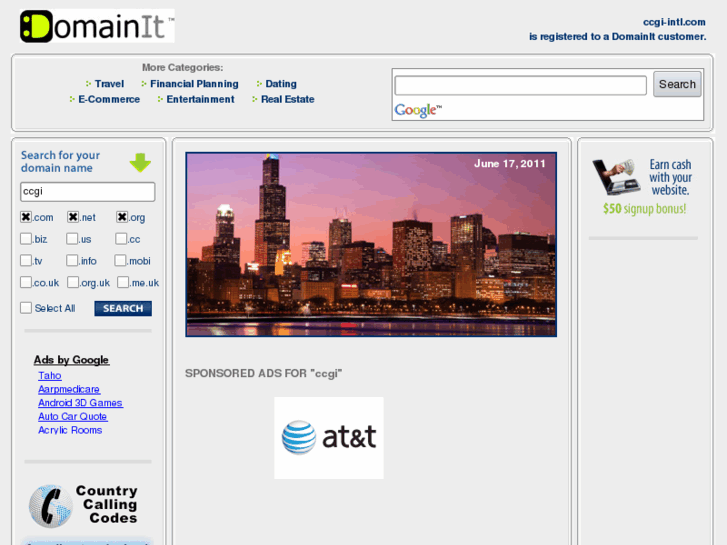Open the Financial Planning category

(194, 84)
